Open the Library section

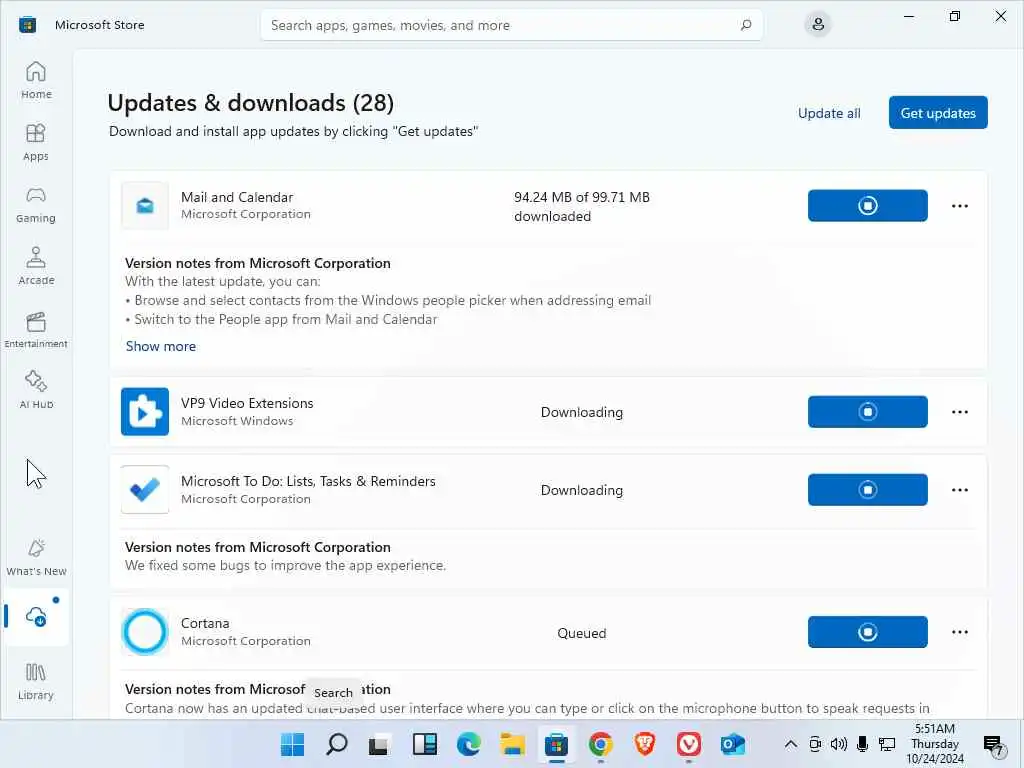point(36,681)
